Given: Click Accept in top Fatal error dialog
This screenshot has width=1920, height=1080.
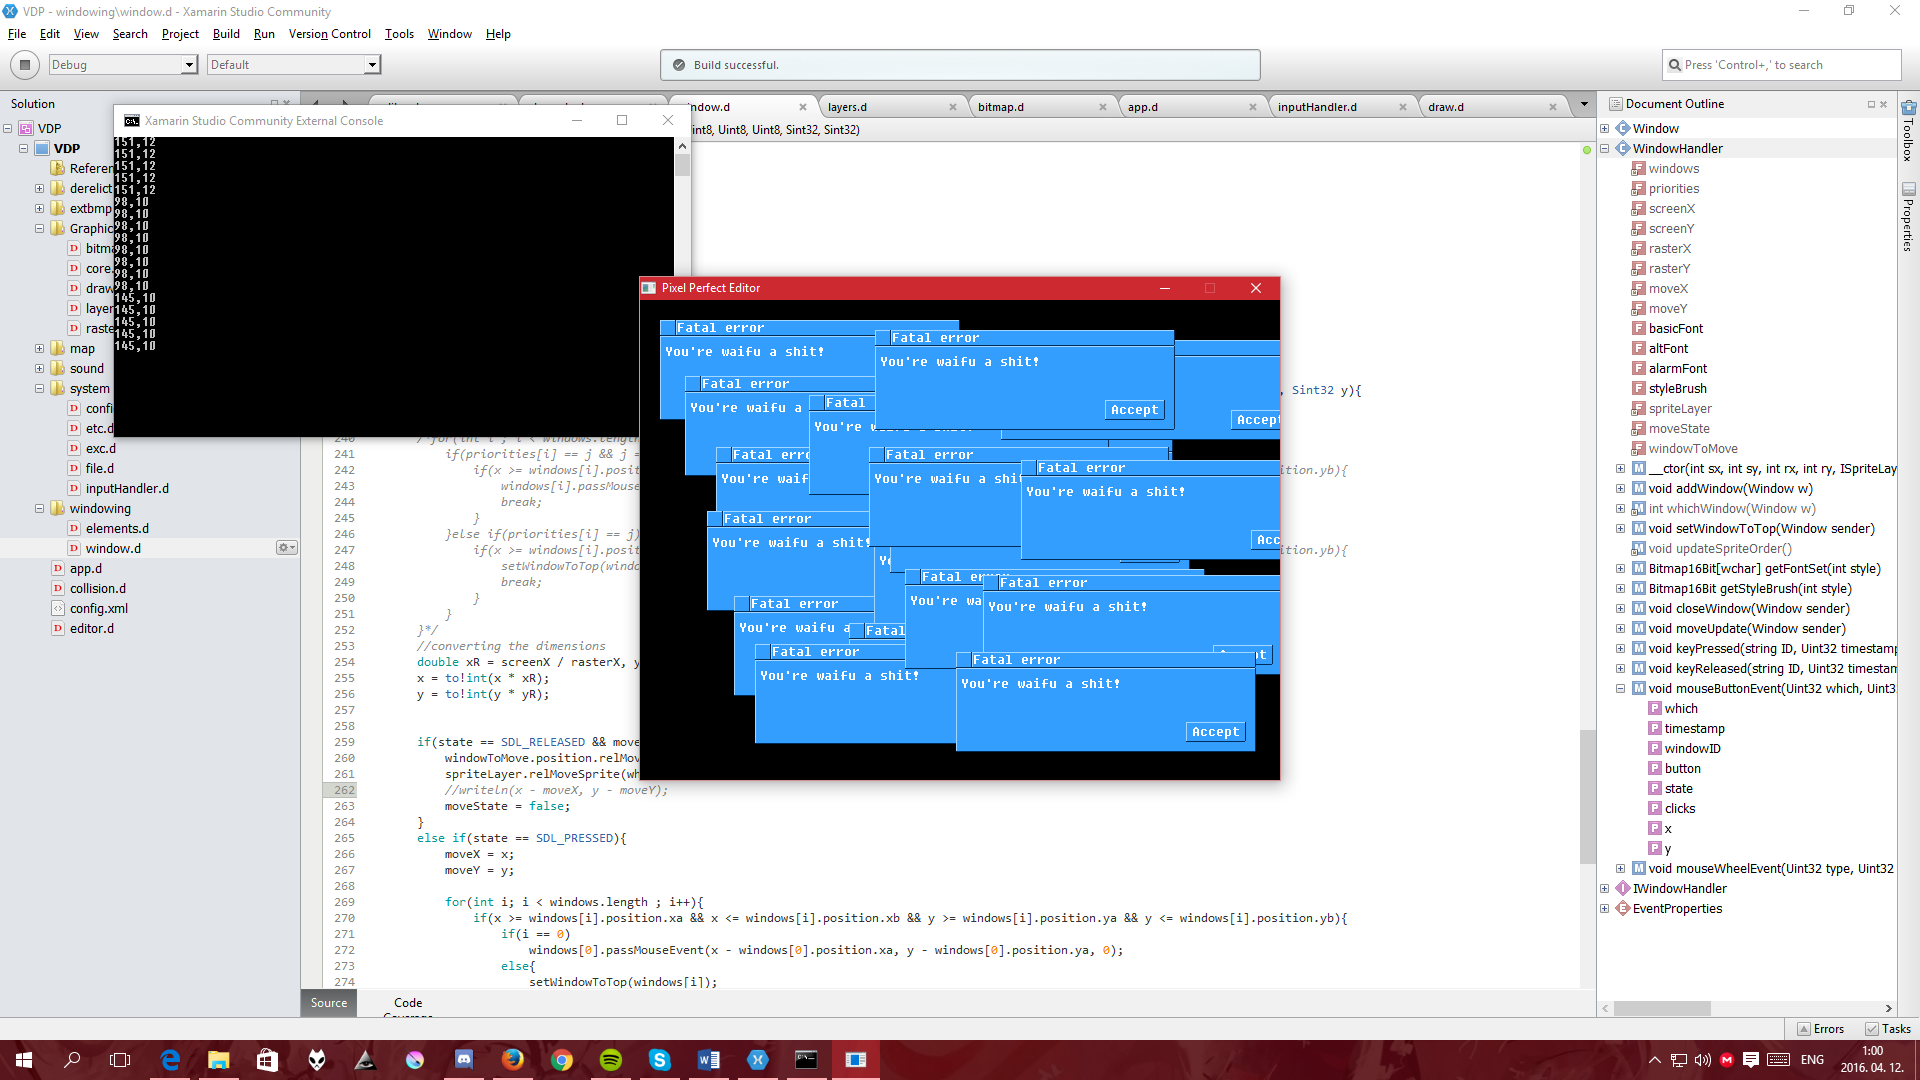Looking at the screenshot, I should point(1134,410).
